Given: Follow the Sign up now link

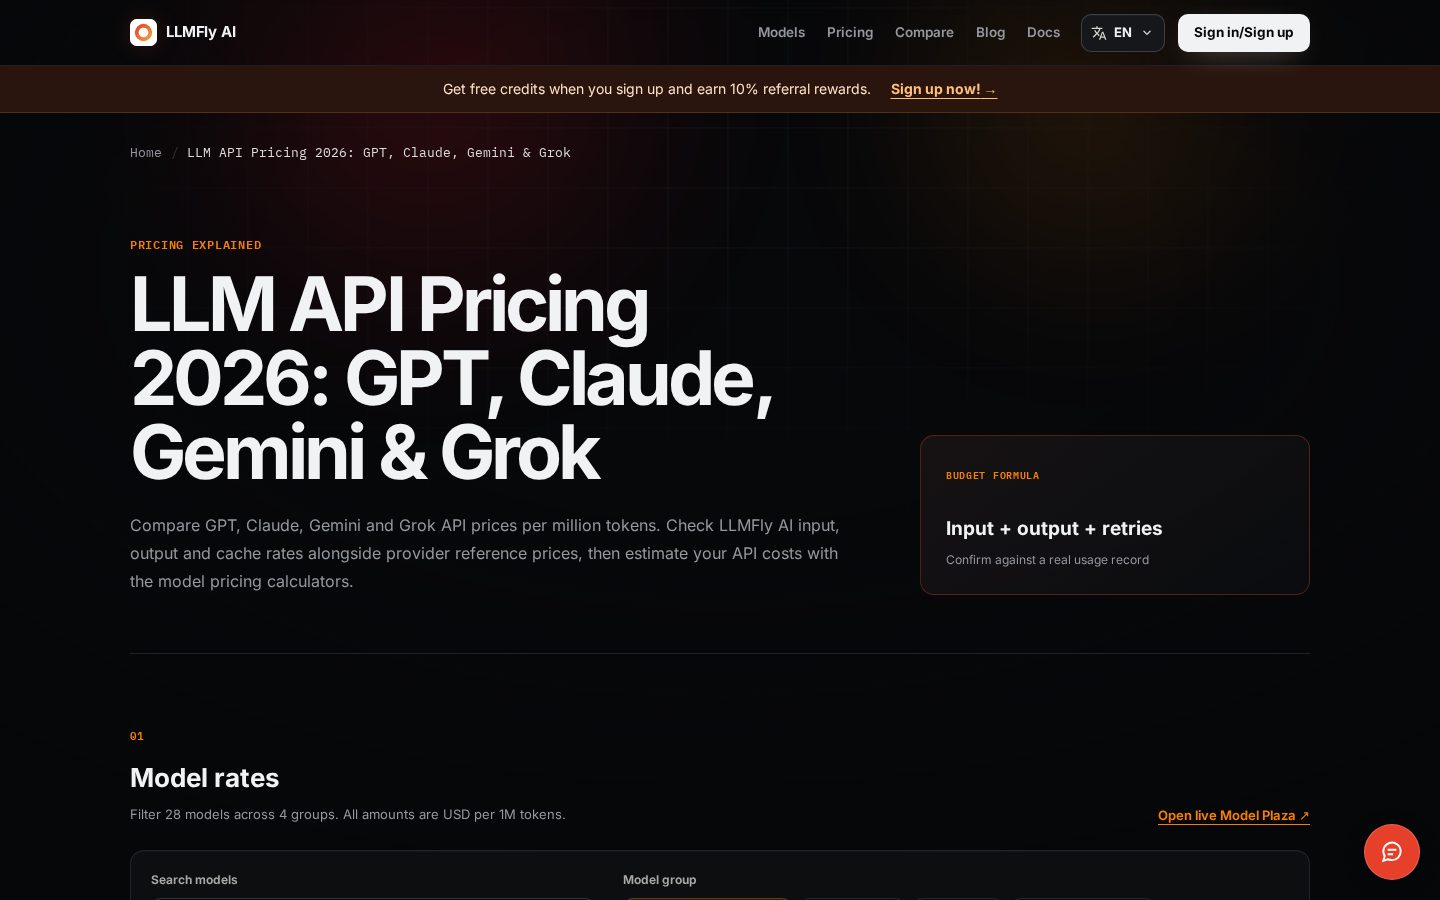Looking at the screenshot, I should click(943, 89).
